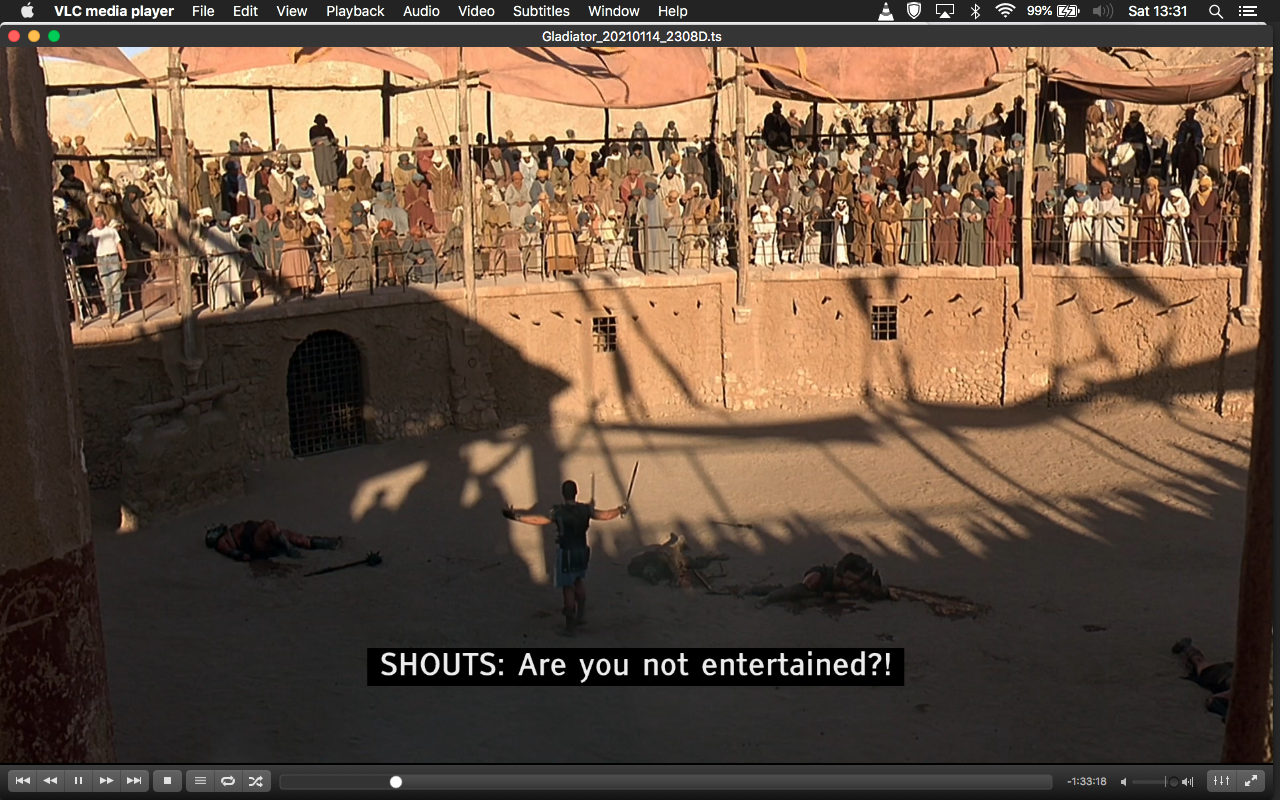Click the VLC cone menu bar icon
Image resolution: width=1280 pixels, height=800 pixels.
(886, 11)
